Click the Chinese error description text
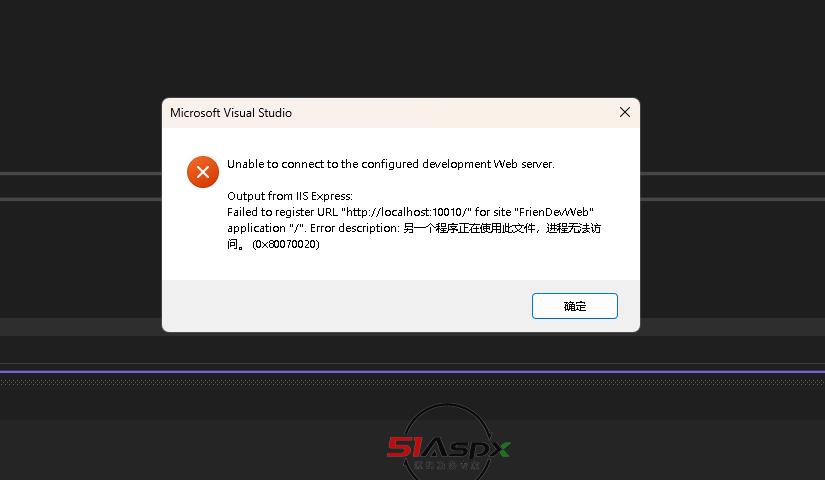The image size is (825, 480). click(501, 228)
